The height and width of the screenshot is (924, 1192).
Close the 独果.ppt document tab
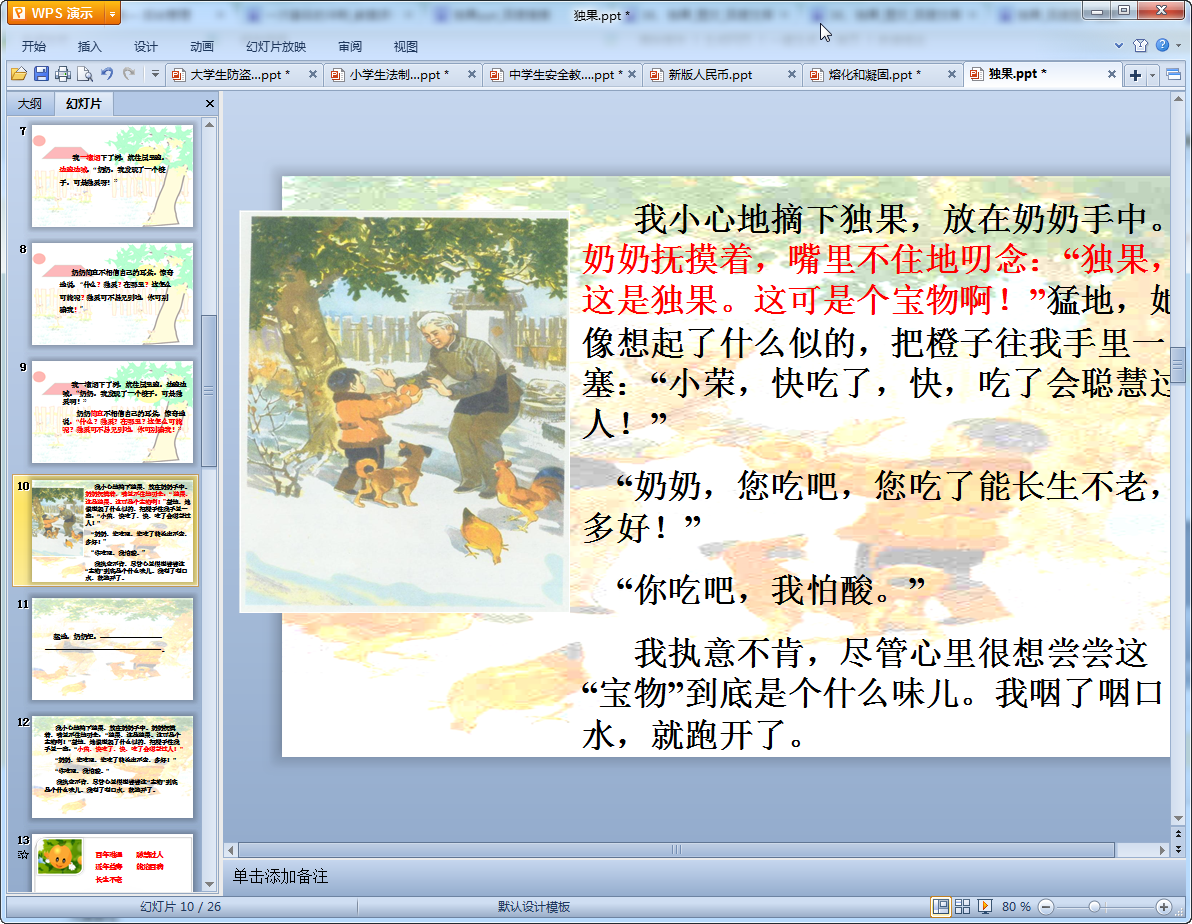coord(1111,75)
